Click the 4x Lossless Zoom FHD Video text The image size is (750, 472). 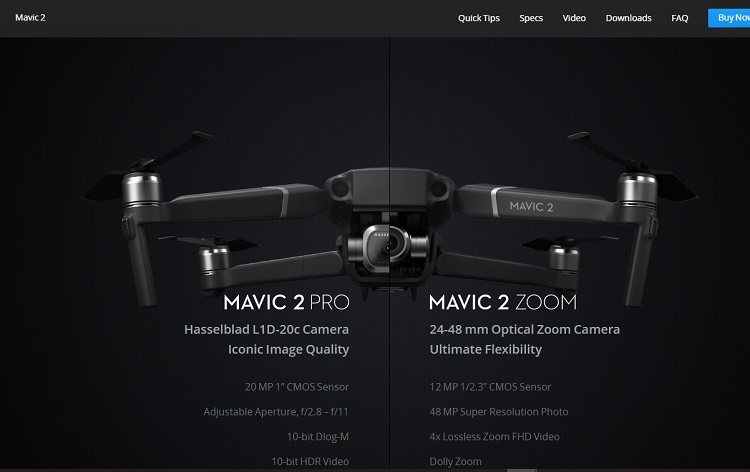pos(495,437)
